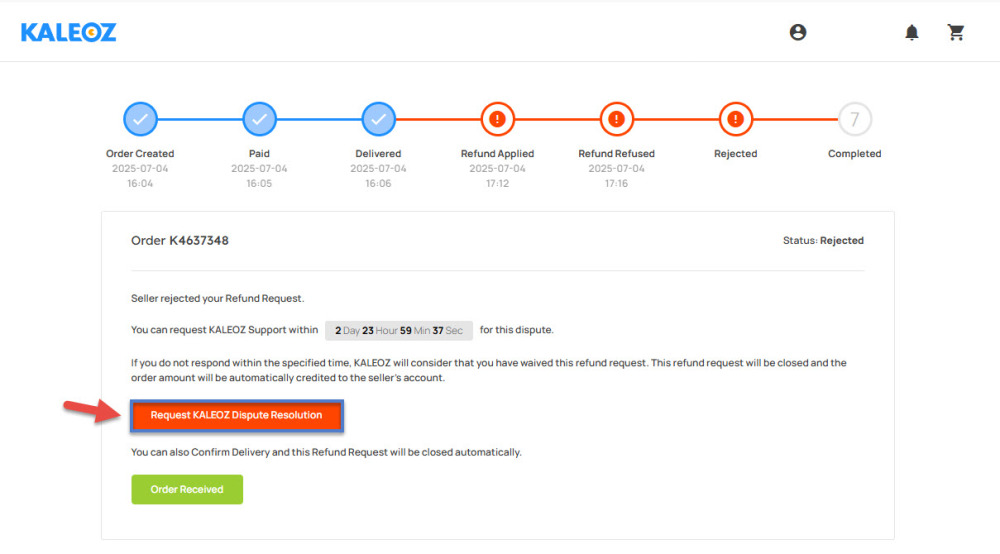Select the Paid step checkmark circle

(259, 119)
